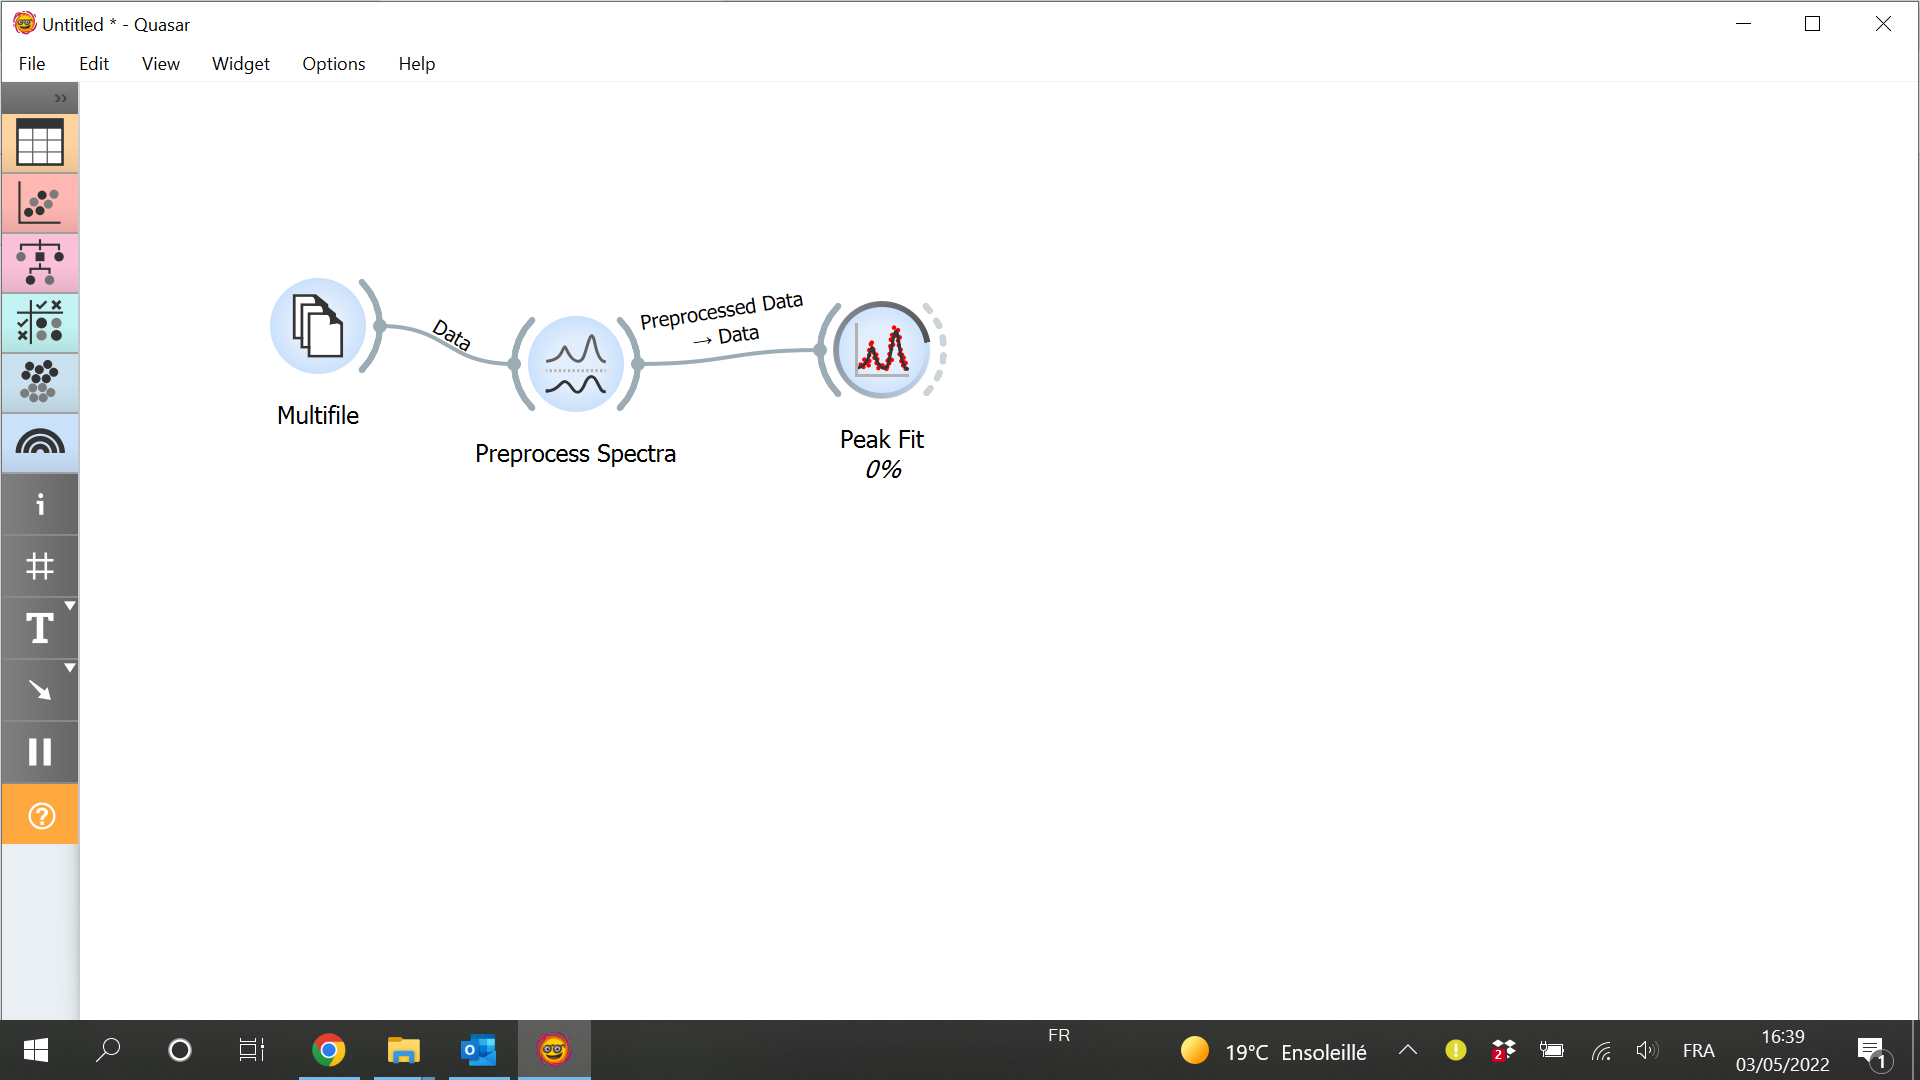The width and height of the screenshot is (1920, 1080).
Task: Open the Help button in sidebar
Action: (39, 814)
